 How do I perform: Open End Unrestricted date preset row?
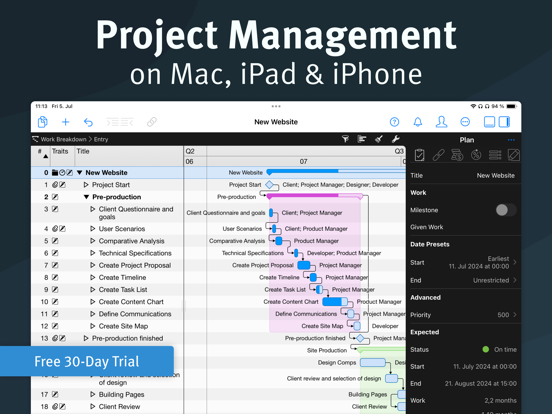464,280
